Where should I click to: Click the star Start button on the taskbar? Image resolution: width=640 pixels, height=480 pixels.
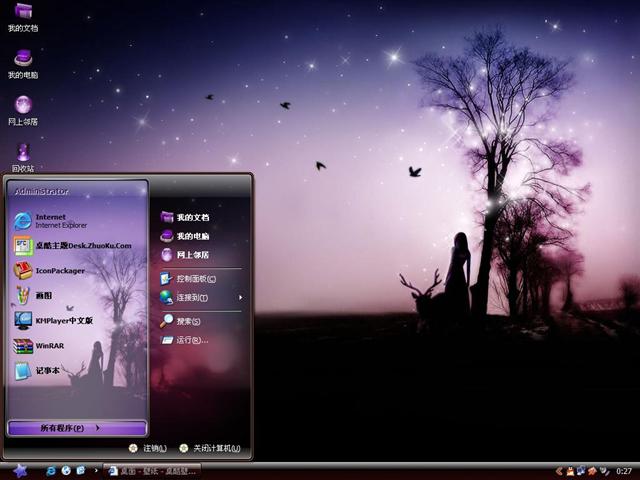pos(18,470)
